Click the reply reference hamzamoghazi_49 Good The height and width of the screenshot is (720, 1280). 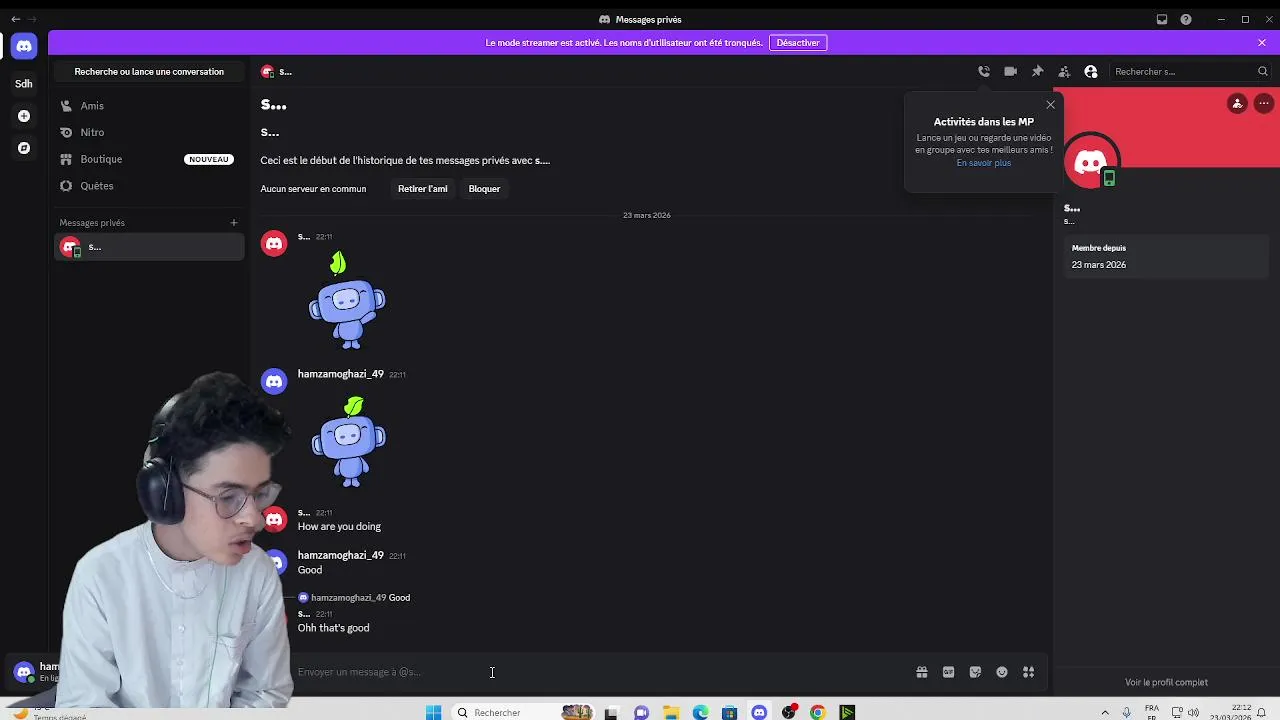(354, 598)
